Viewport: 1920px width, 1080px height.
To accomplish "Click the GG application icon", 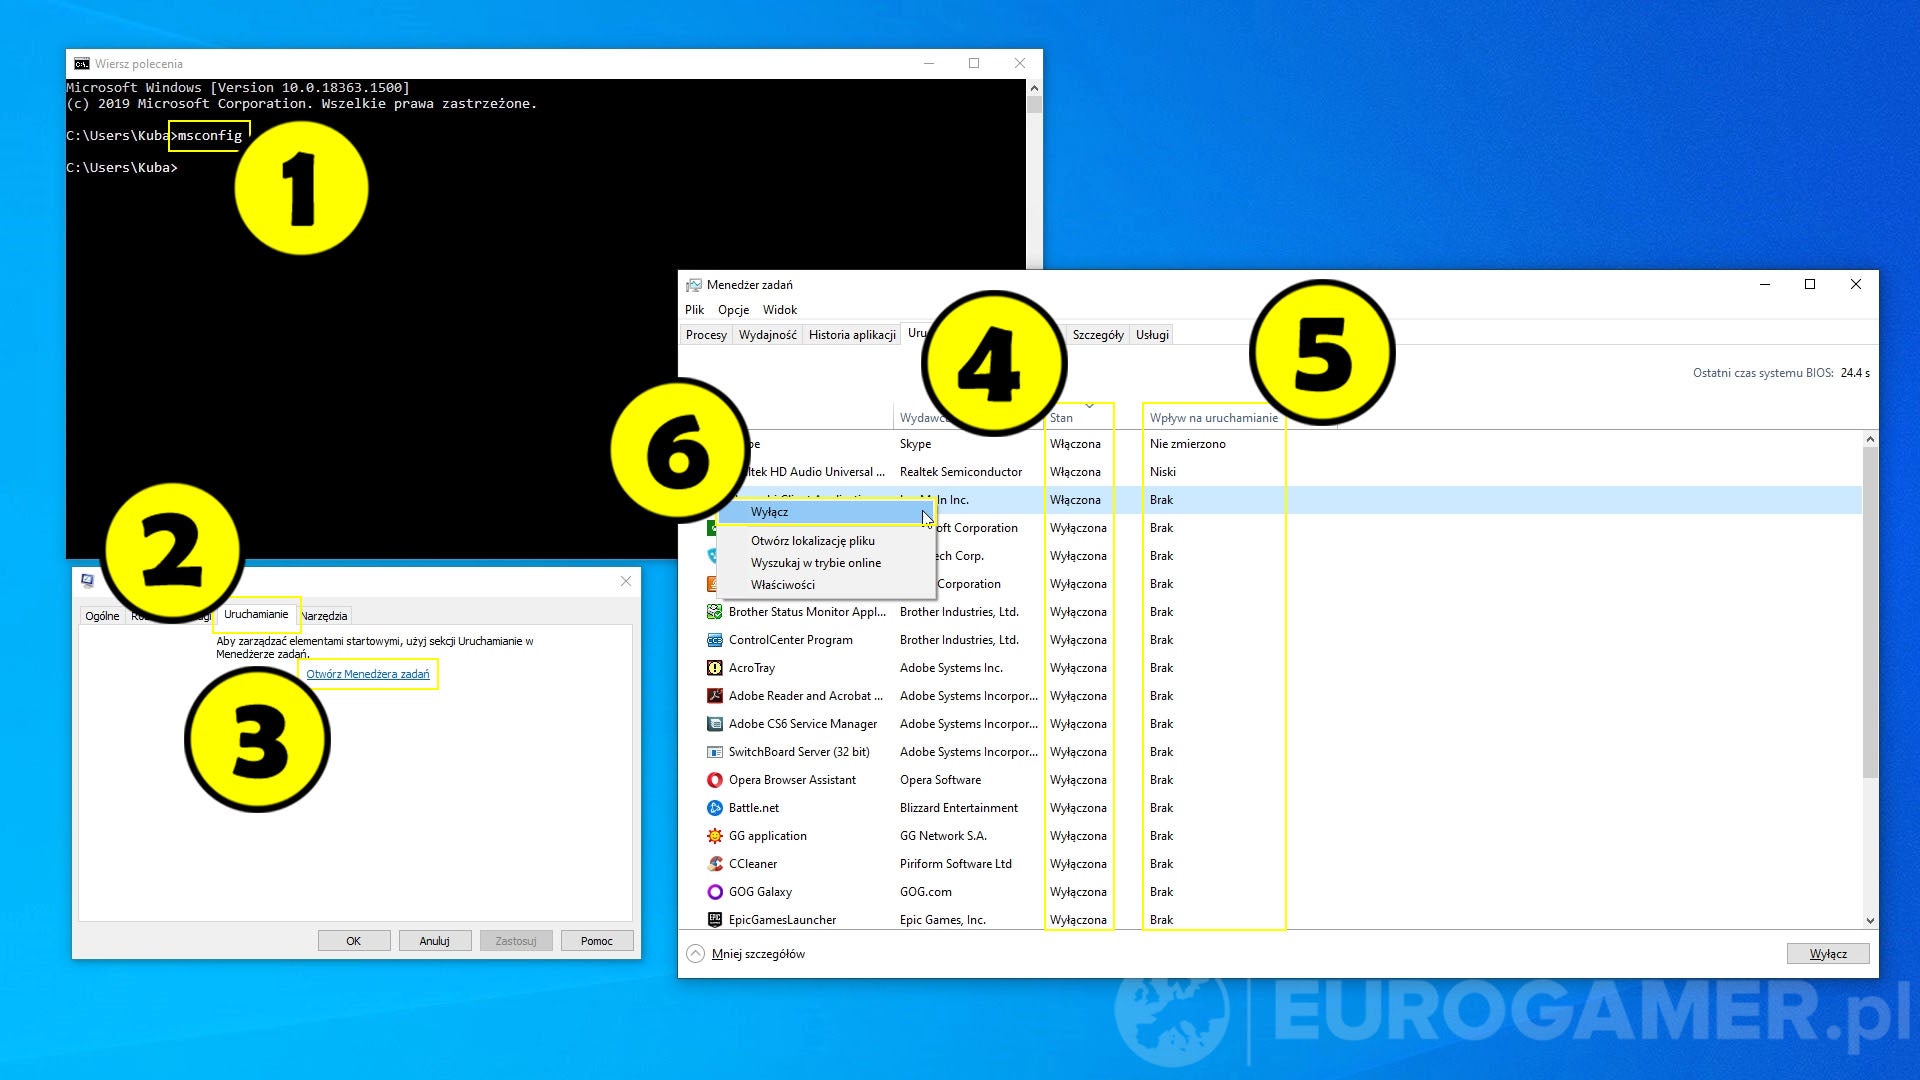I will click(x=714, y=836).
